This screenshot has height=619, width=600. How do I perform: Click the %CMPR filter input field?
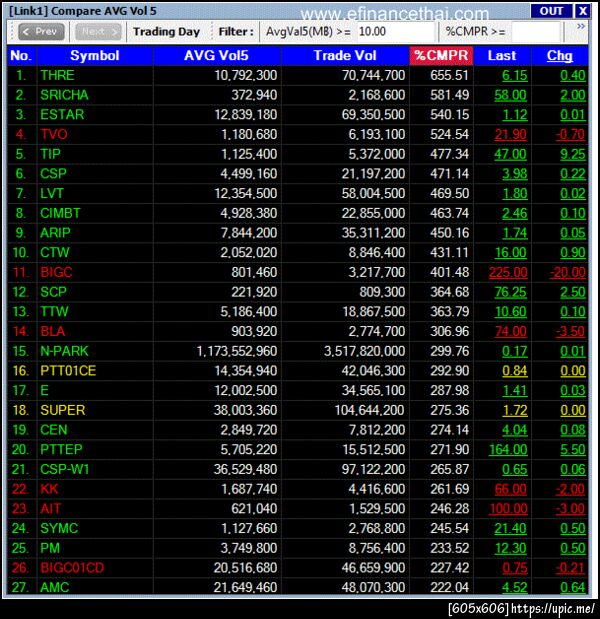tap(535, 32)
